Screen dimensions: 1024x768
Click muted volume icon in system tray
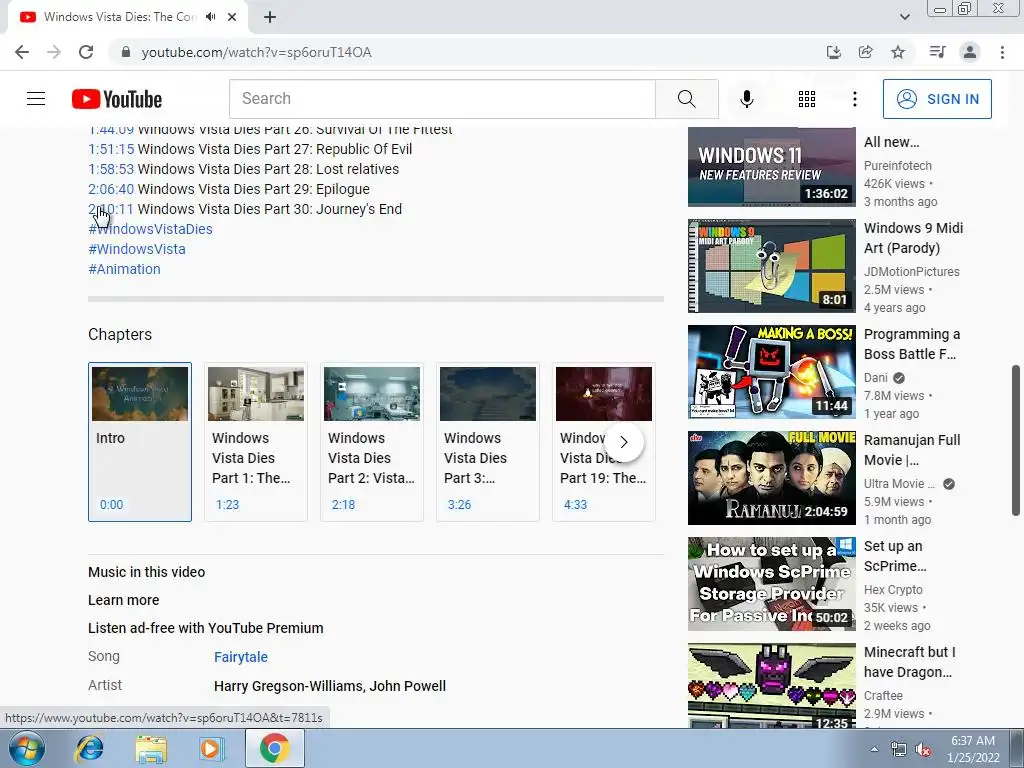coord(923,750)
